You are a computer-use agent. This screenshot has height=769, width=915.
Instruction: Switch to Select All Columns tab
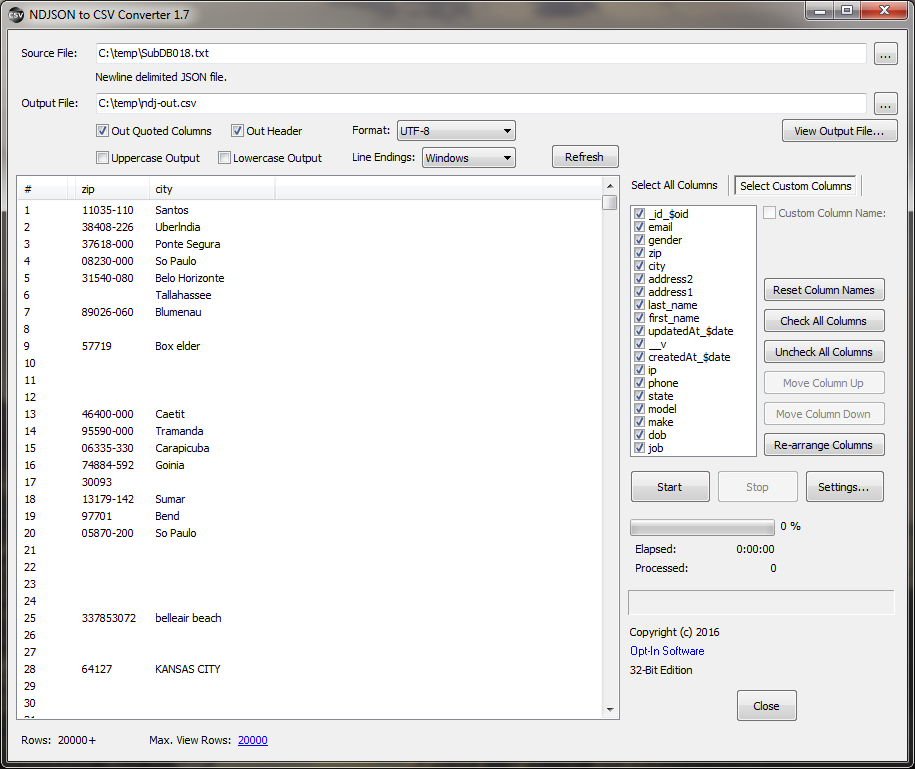click(x=674, y=185)
